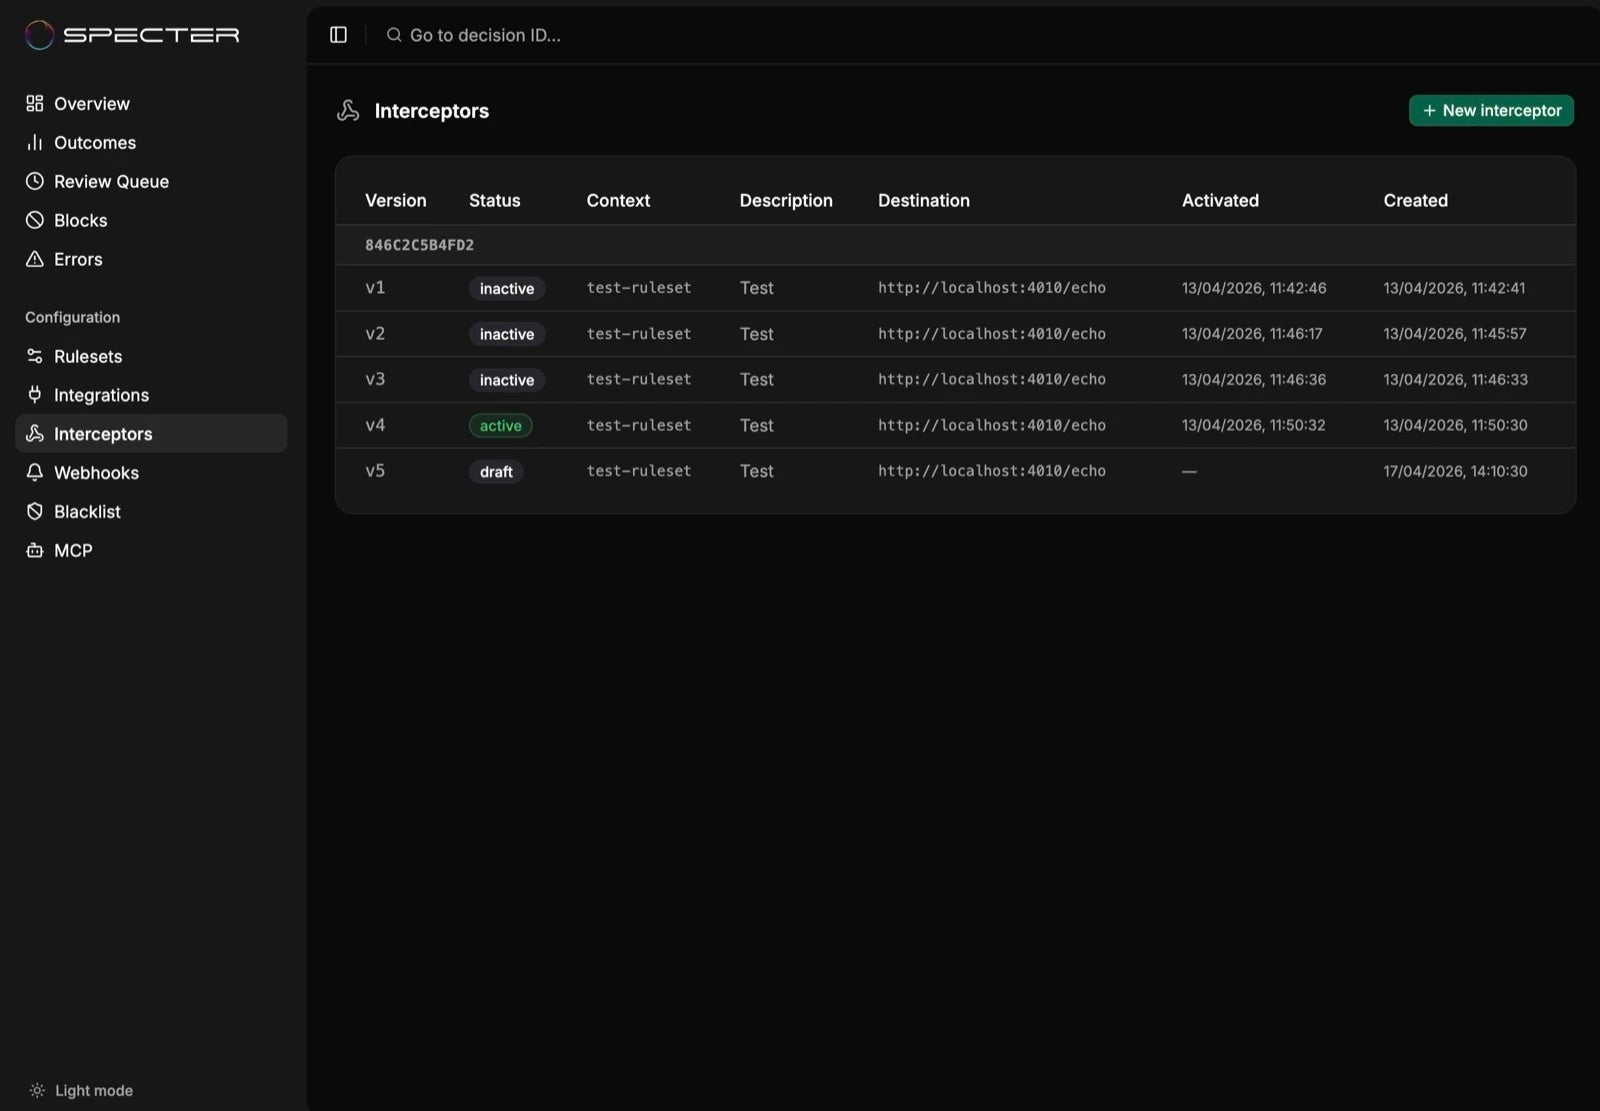Click created time 13/04/2026, 11:46:33
This screenshot has width=1600, height=1111.
(x=1455, y=380)
